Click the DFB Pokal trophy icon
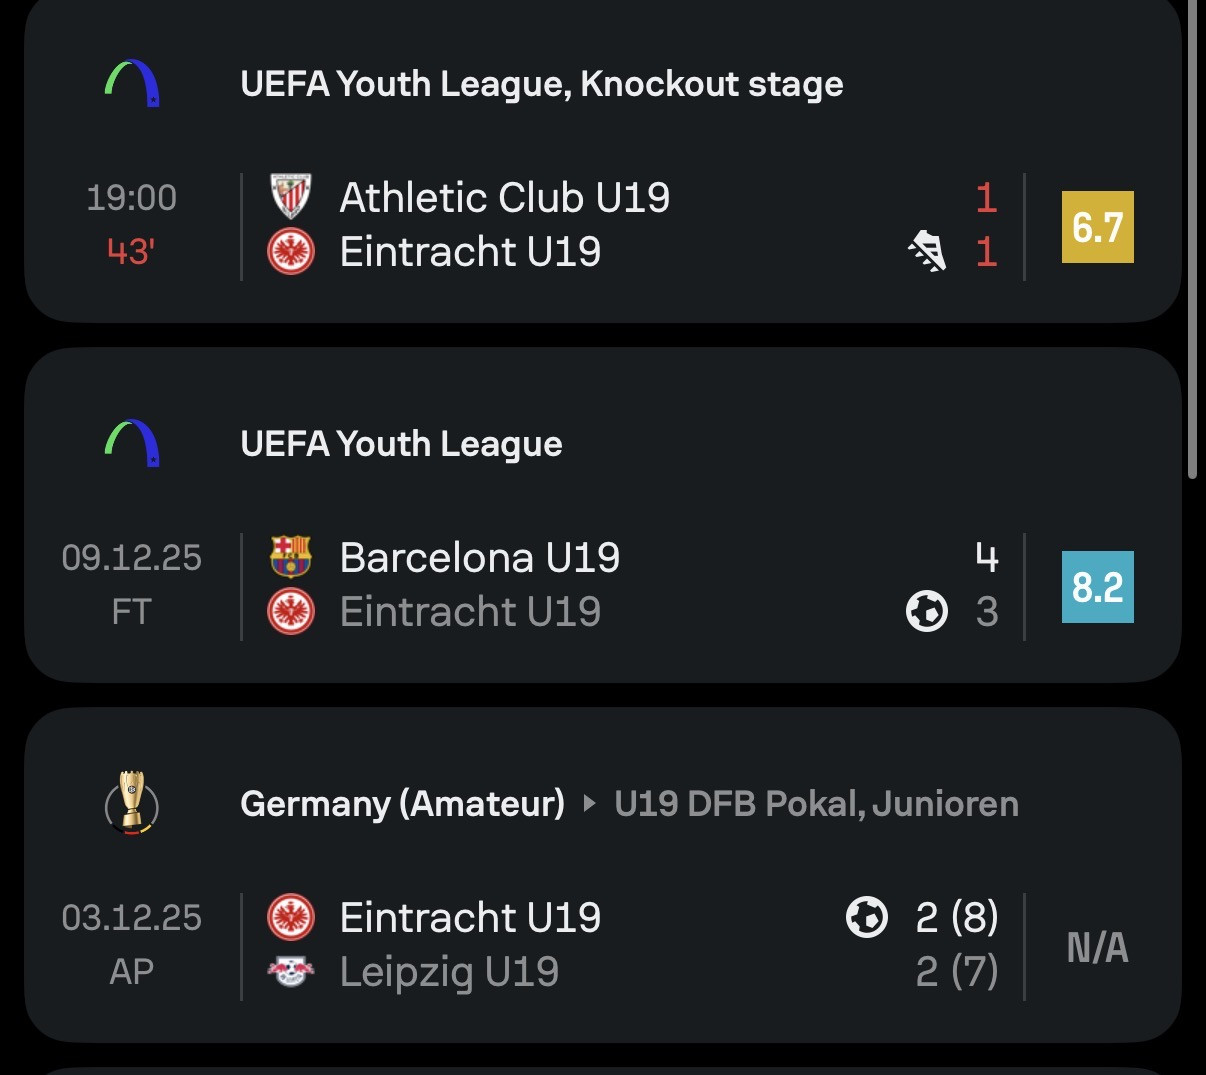Screen dimensions: 1206x1075 pos(132,803)
